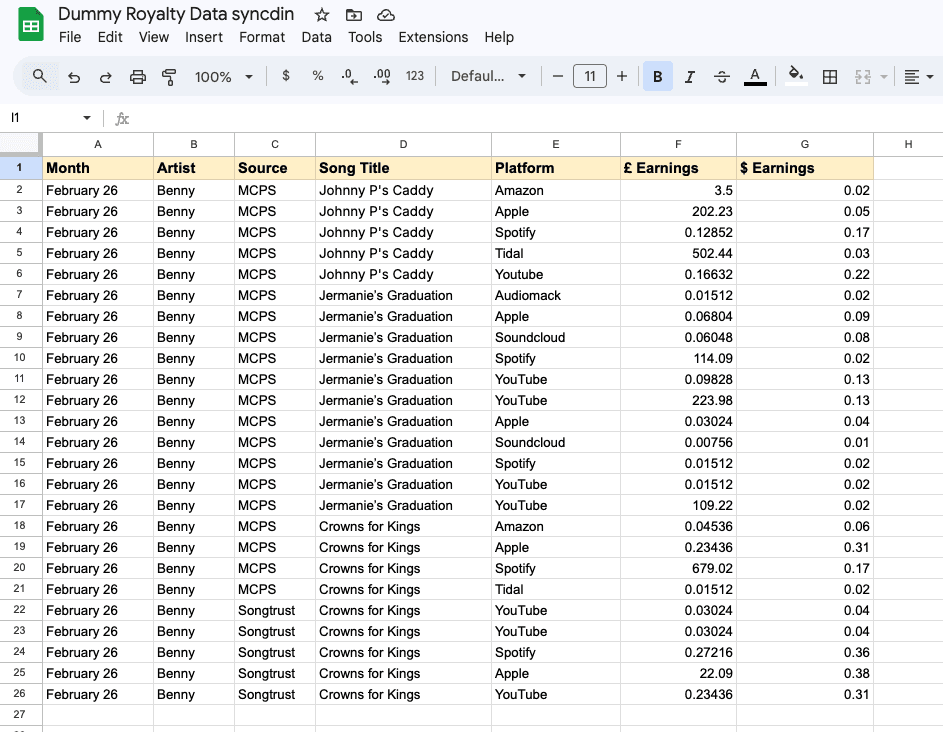Open the Extensions menu
Image resolution: width=943 pixels, height=732 pixels.
tap(433, 37)
